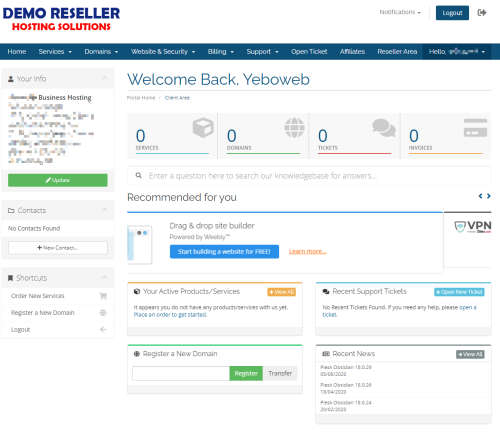
Task: Click the Contacts folder icon
Action: coord(11,211)
